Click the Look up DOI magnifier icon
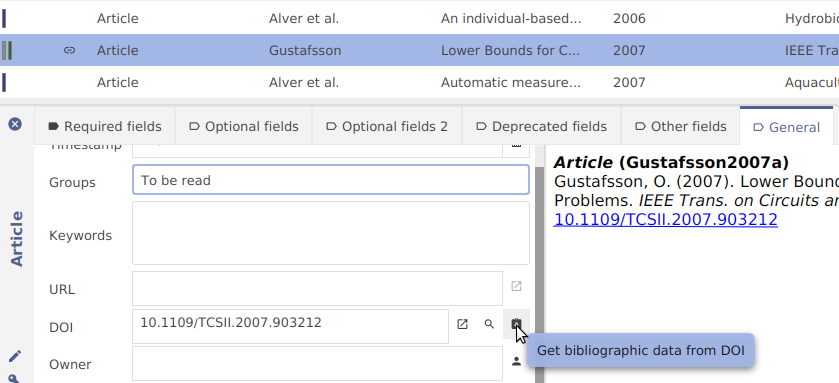Viewport: 839px width, 383px height. (489, 324)
